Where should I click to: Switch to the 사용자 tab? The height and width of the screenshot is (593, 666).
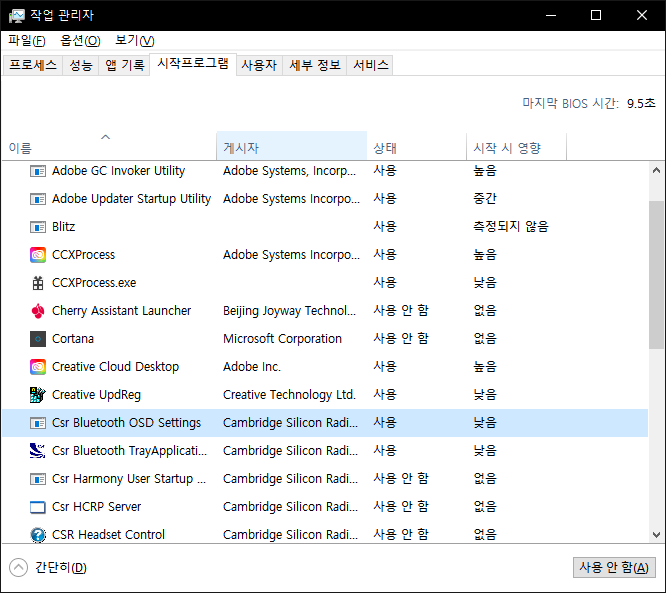[x=259, y=65]
